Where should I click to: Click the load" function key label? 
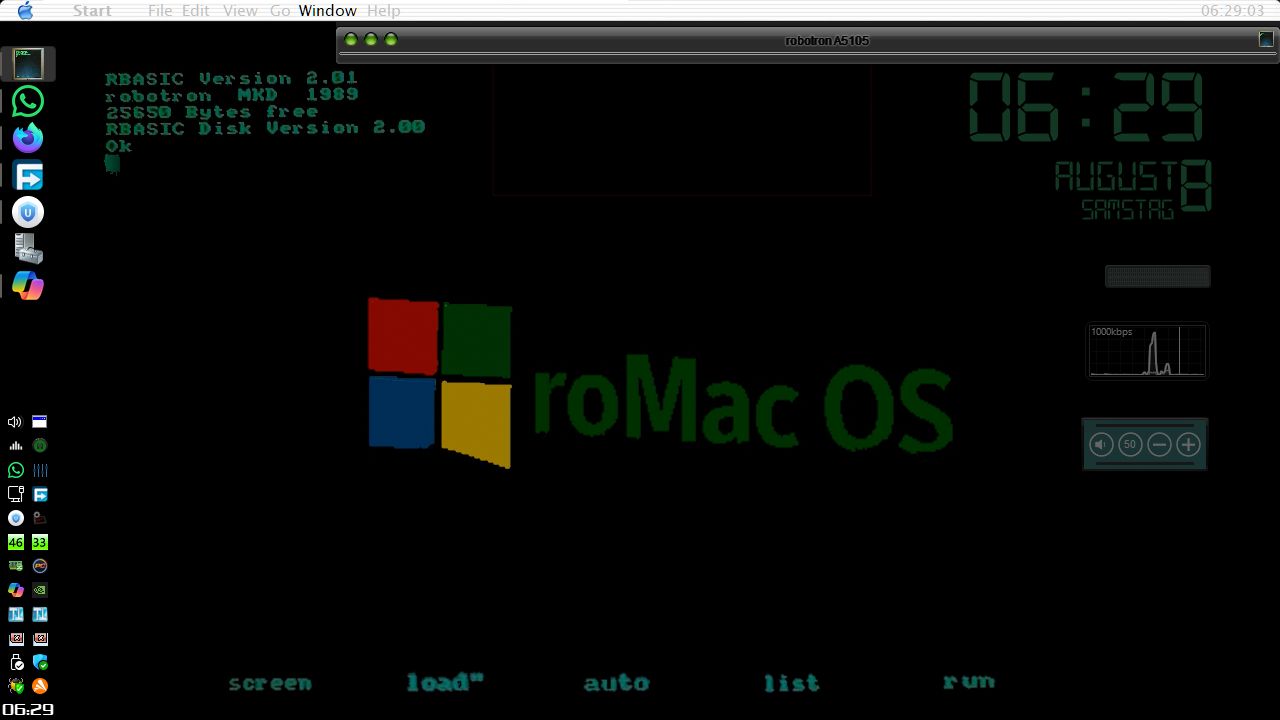[x=445, y=682]
